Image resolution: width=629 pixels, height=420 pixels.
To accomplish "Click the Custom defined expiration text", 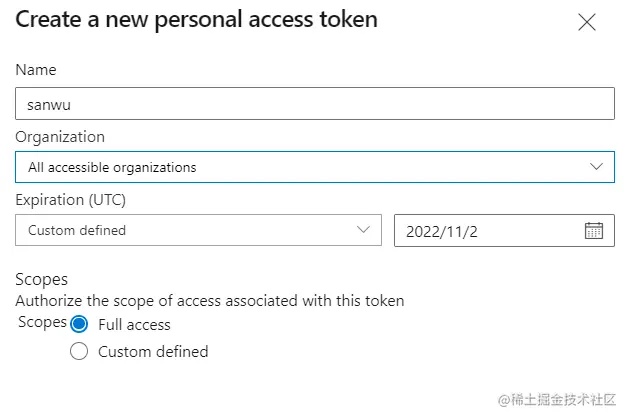I will click(x=78, y=230).
